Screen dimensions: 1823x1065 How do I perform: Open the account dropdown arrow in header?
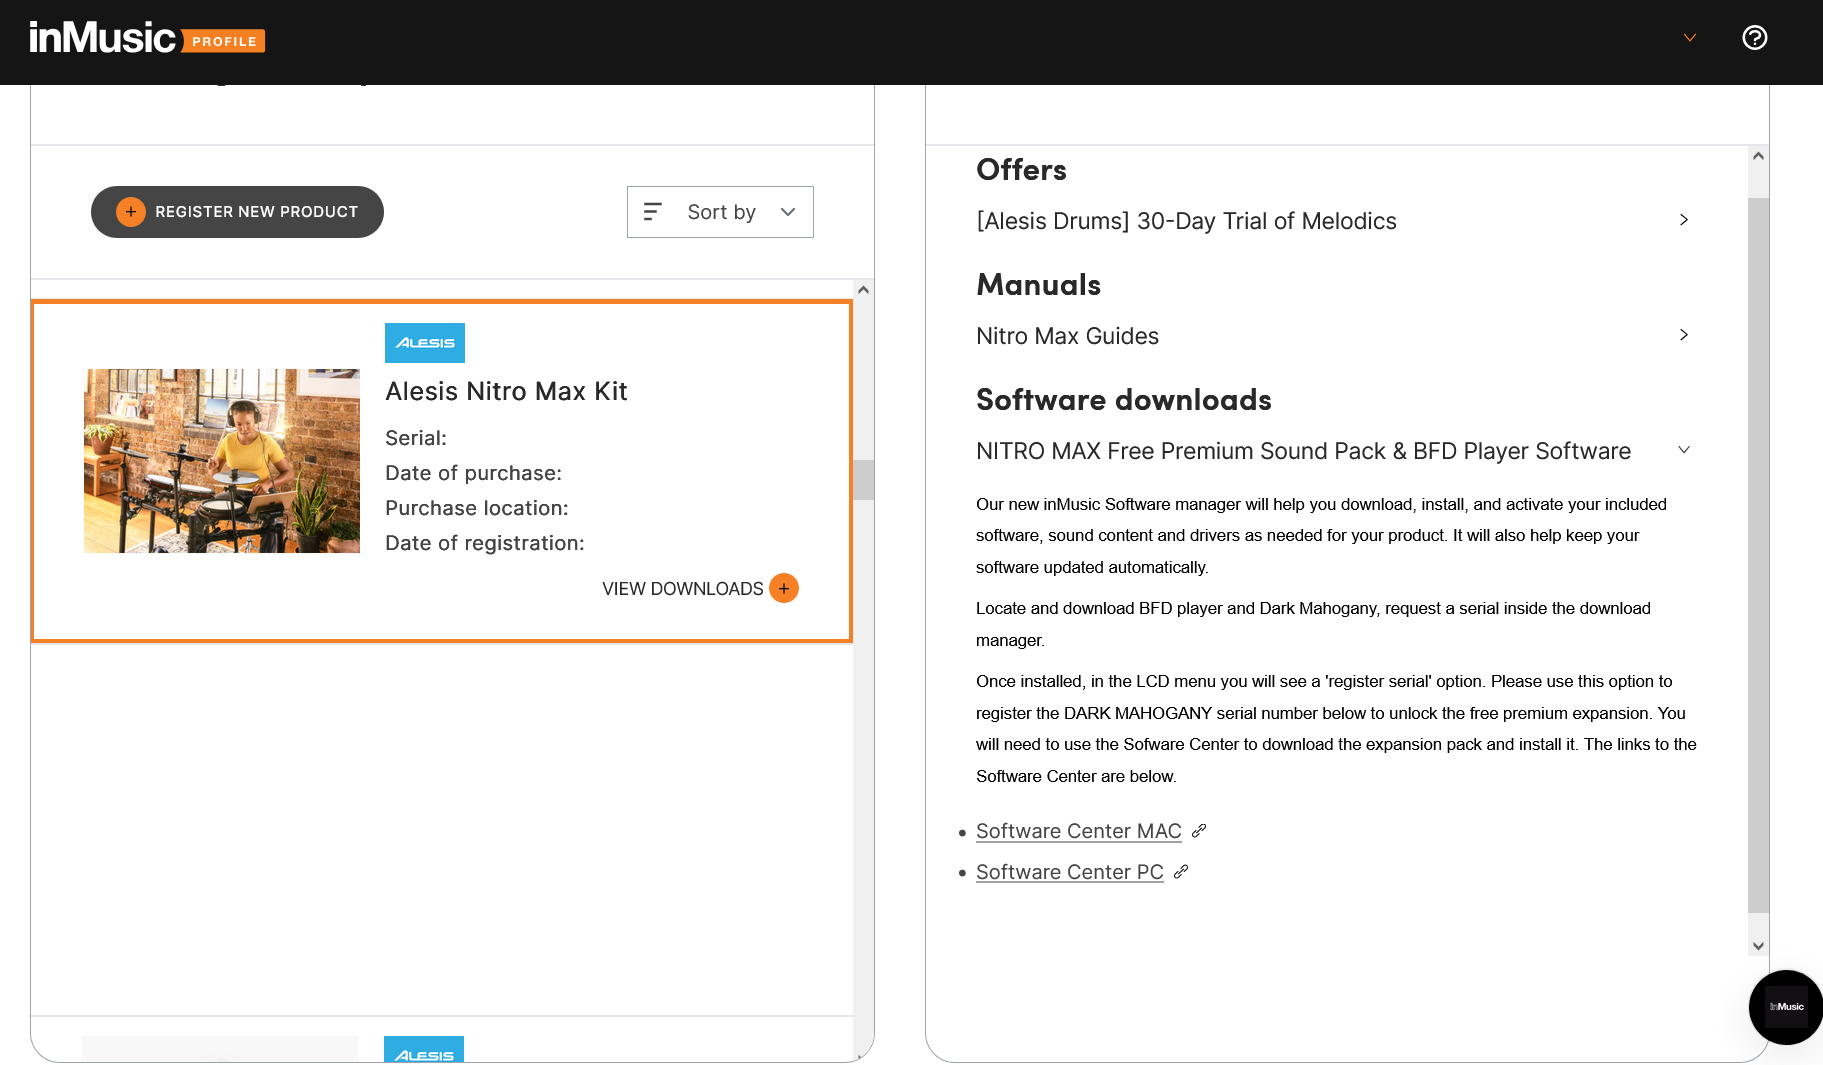1689,38
